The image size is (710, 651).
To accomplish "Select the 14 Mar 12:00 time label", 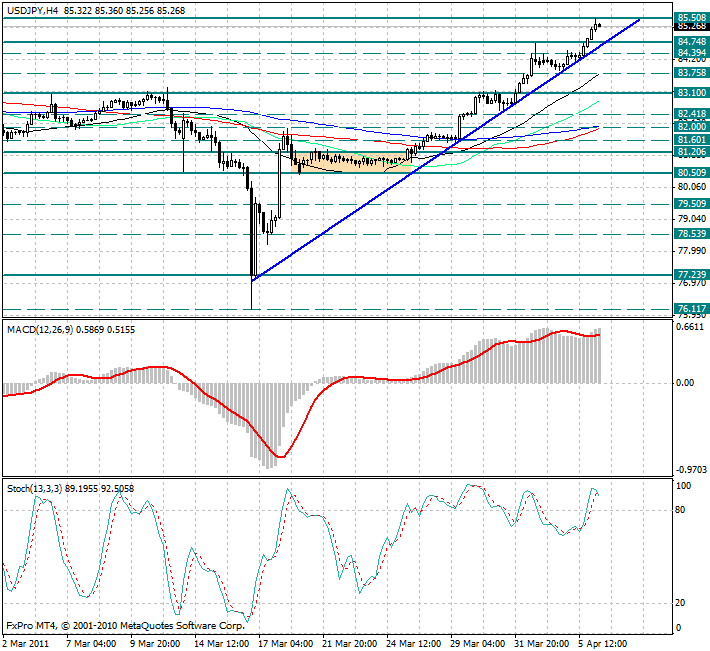I will coord(221,644).
